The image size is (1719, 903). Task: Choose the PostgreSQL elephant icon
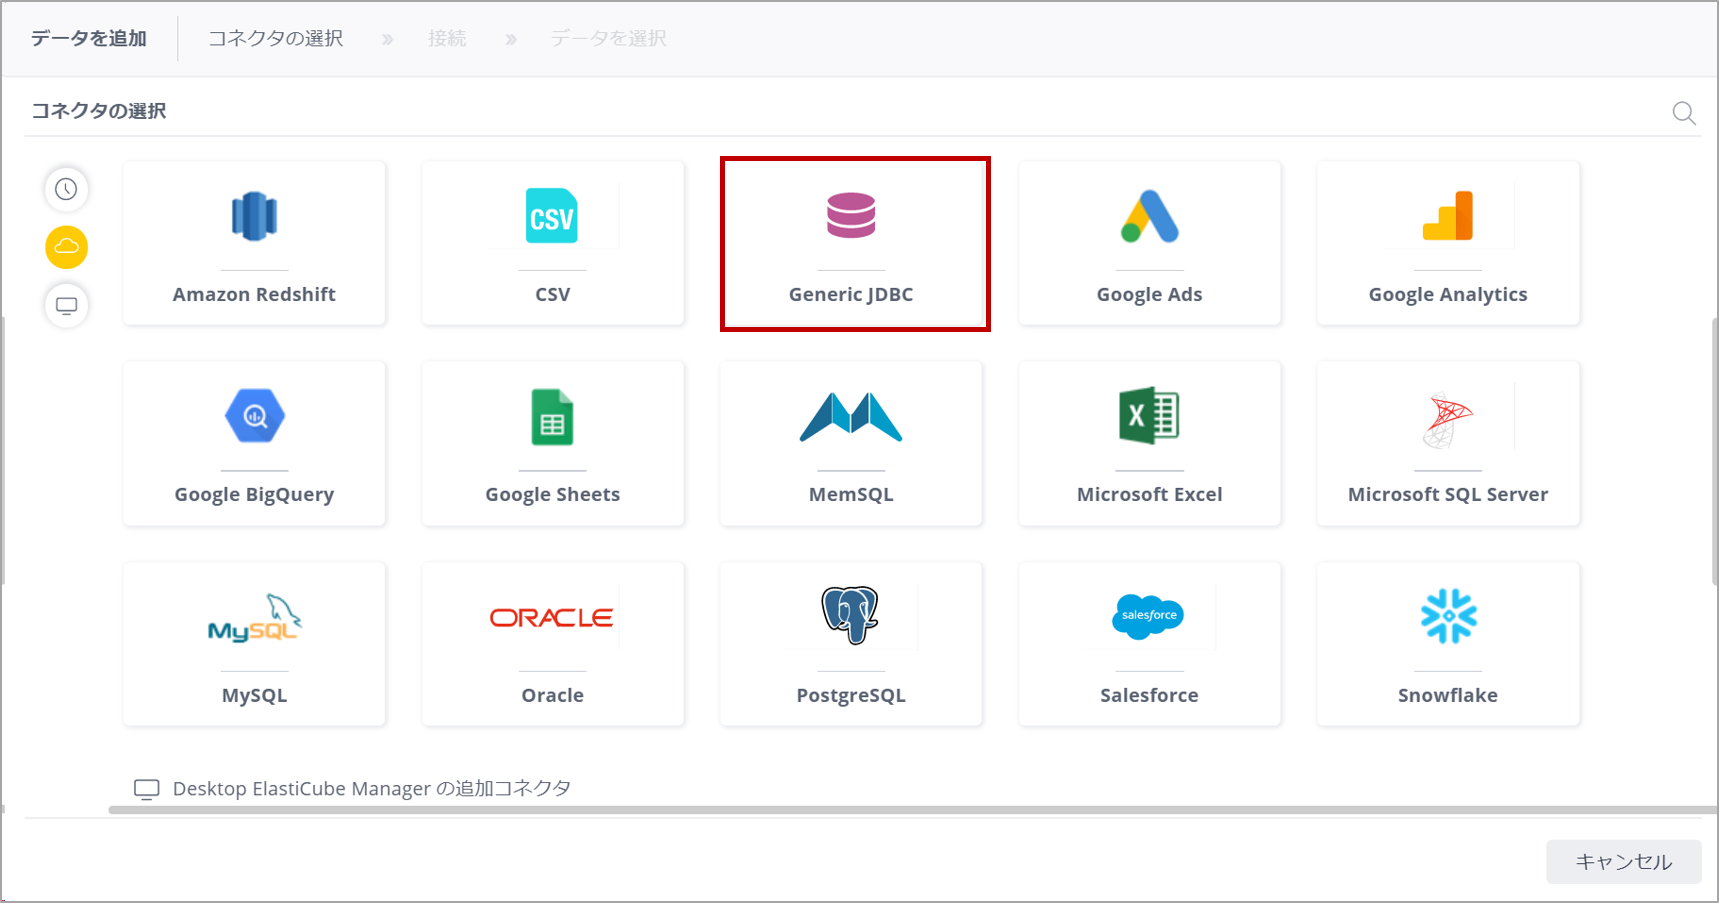tap(851, 615)
